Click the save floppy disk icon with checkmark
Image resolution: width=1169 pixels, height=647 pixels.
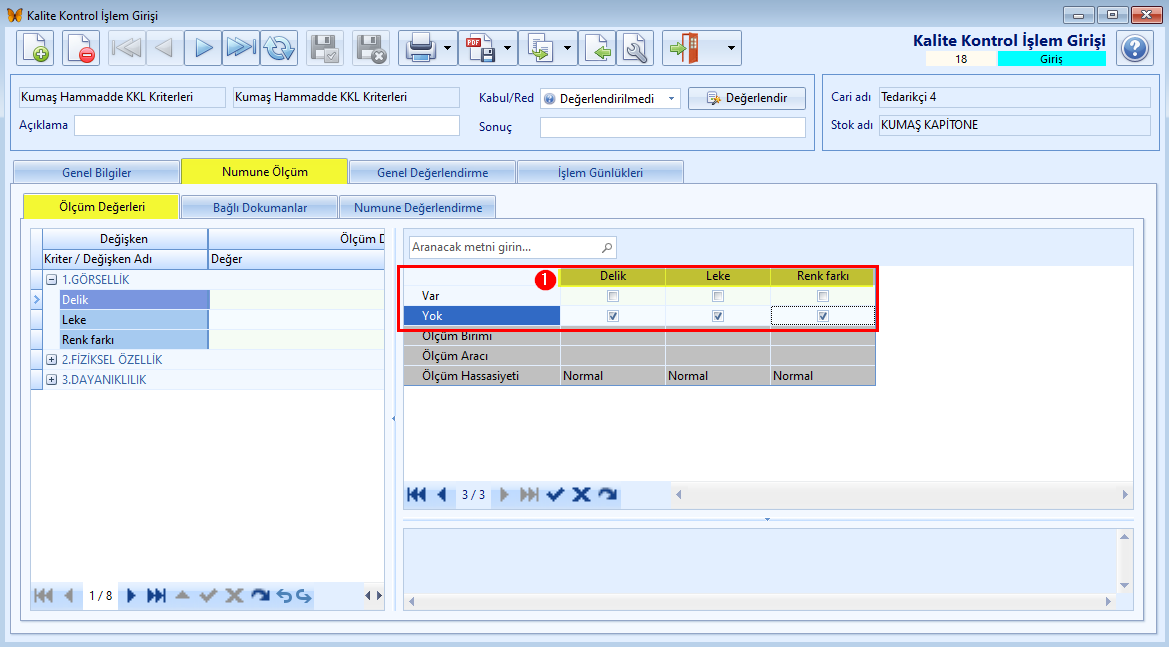point(325,48)
